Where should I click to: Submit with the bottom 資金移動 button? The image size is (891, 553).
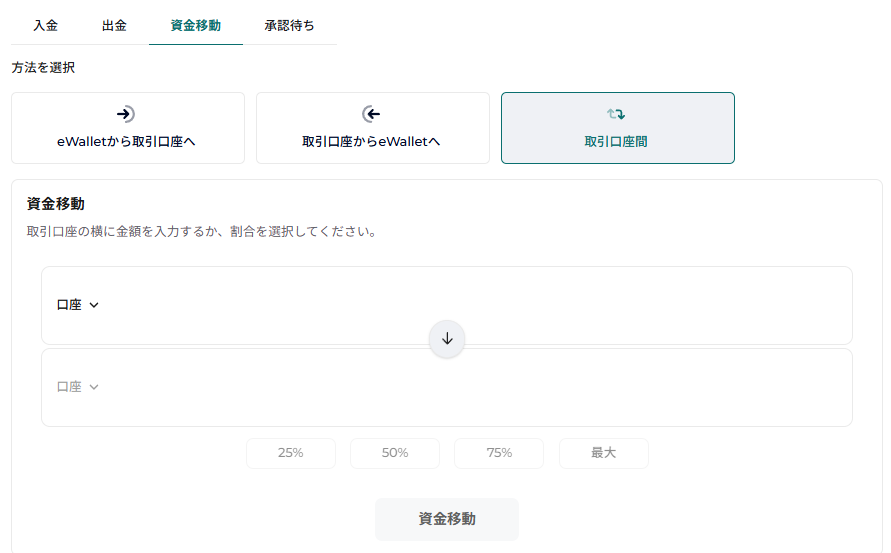(447, 519)
